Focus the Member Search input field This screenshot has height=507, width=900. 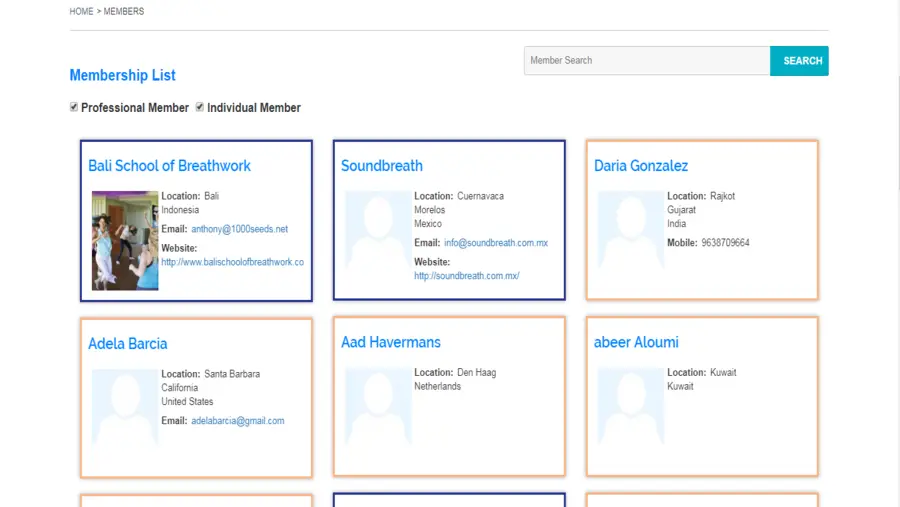click(646, 61)
